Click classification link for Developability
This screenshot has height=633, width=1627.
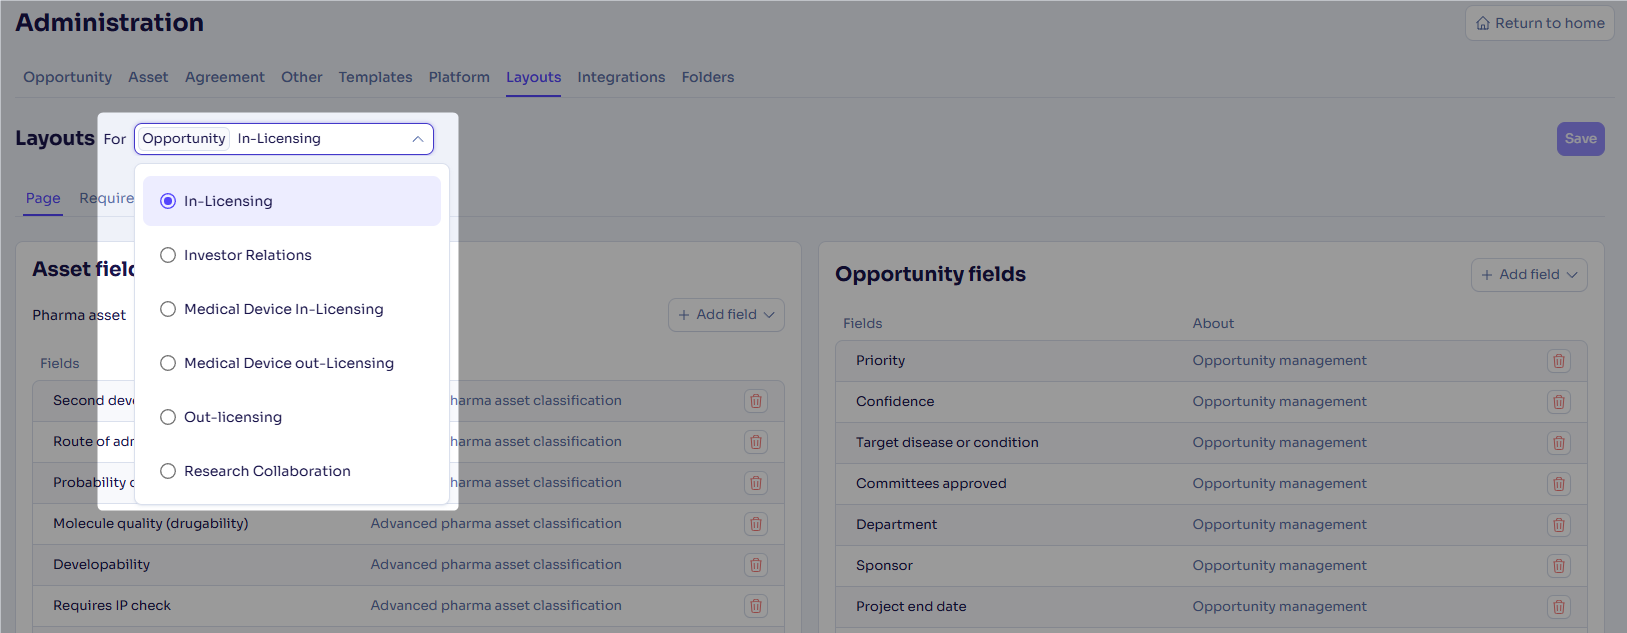(x=496, y=565)
